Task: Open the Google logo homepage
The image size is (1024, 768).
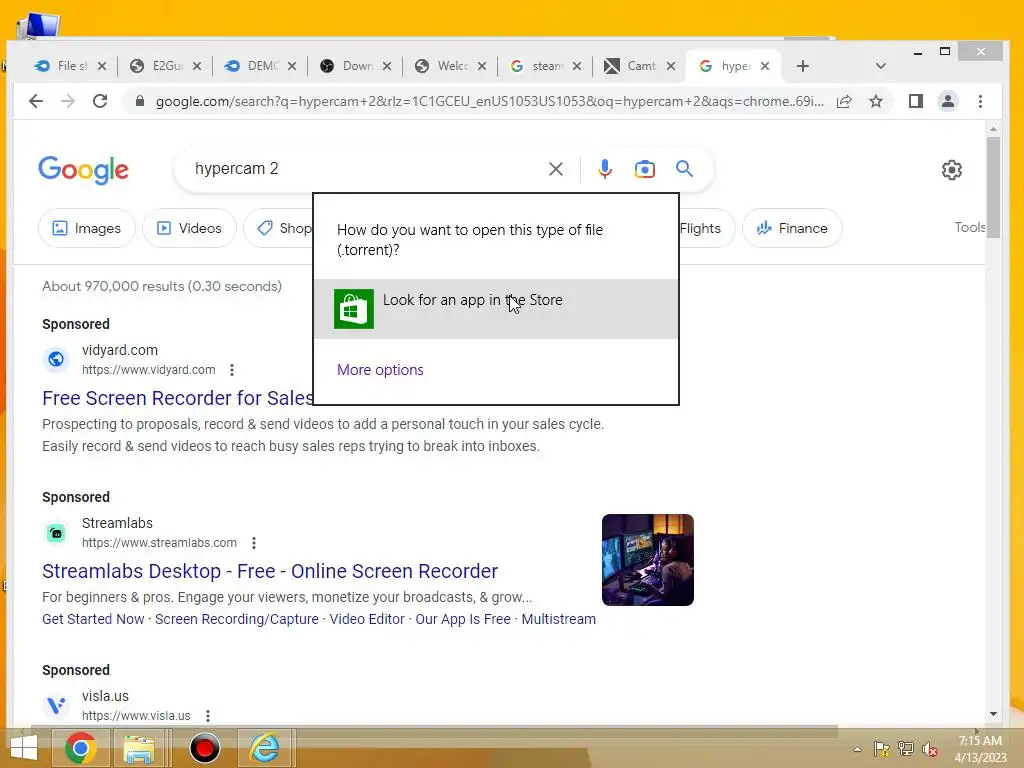Action: click(x=84, y=170)
